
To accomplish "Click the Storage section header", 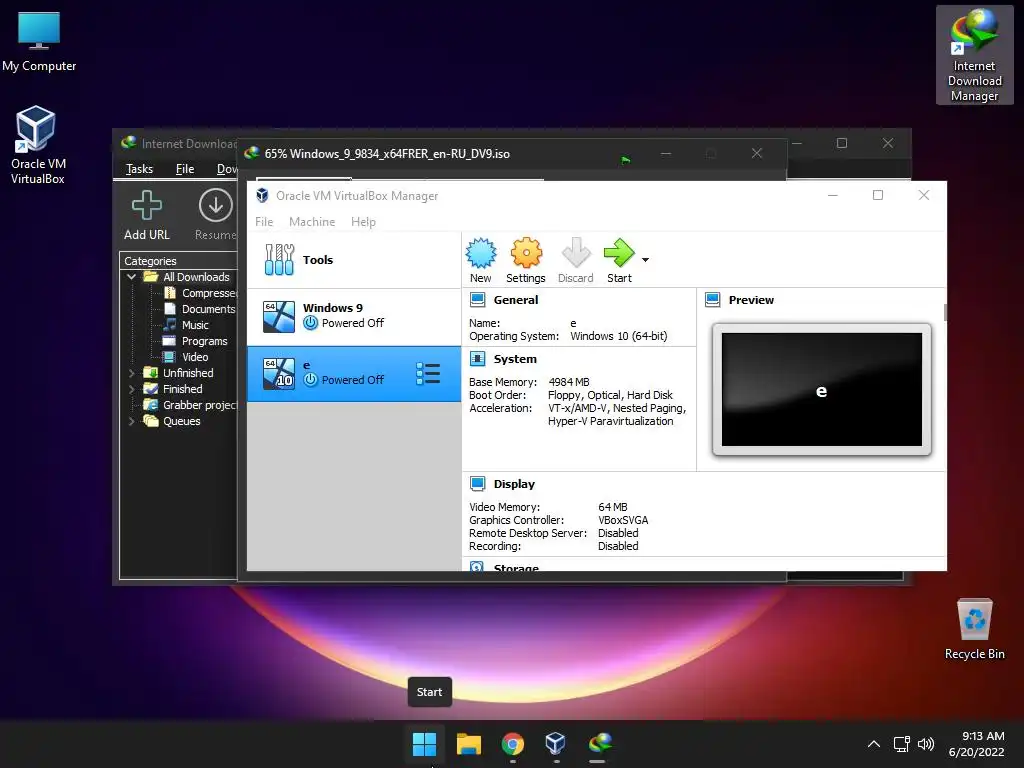I will tap(516, 567).
